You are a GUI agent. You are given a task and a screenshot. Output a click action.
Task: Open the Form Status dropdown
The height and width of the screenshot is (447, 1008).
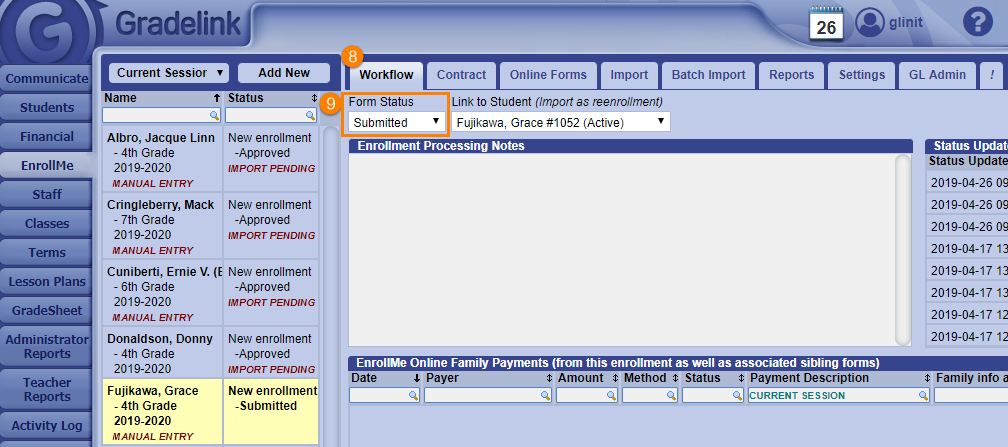pos(396,122)
